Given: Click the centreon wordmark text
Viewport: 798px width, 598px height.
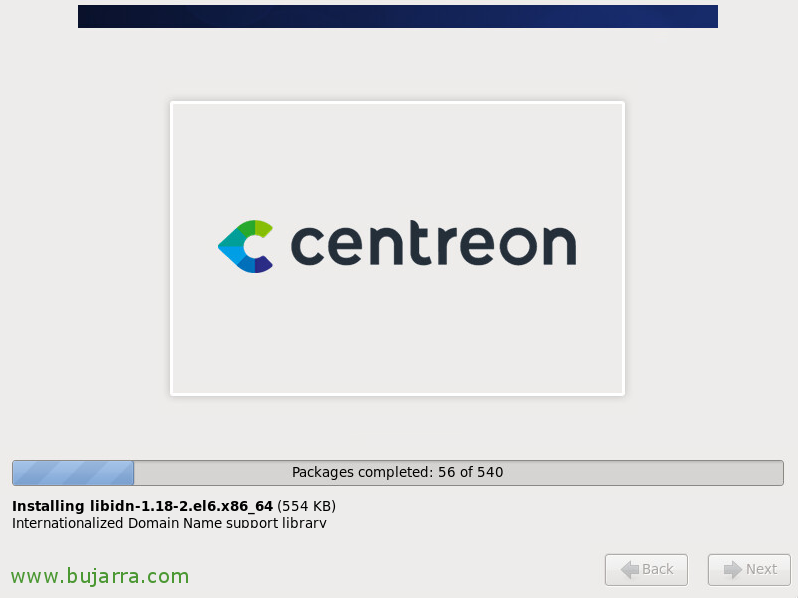Looking at the screenshot, I should point(433,243).
